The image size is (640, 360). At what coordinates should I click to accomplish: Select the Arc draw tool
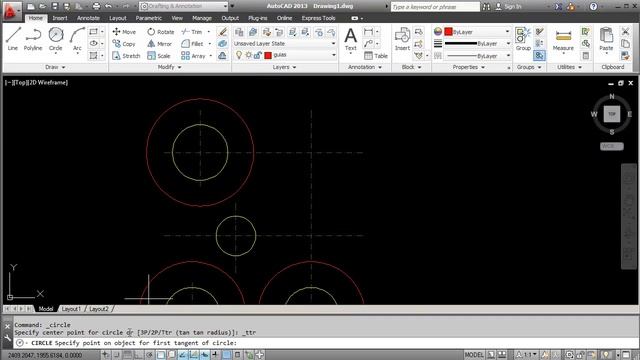[x=77, y=39]
